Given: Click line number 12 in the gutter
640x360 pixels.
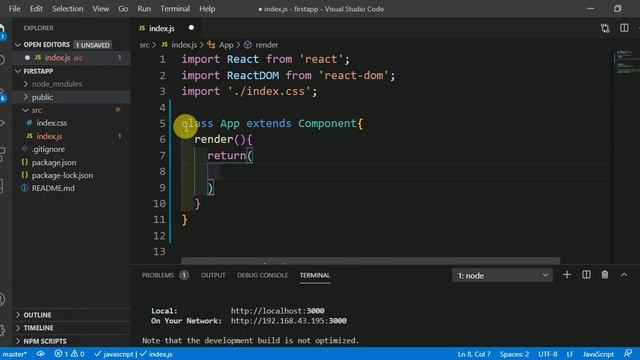Looking at the screenshot, I should [x=159, y=236].
